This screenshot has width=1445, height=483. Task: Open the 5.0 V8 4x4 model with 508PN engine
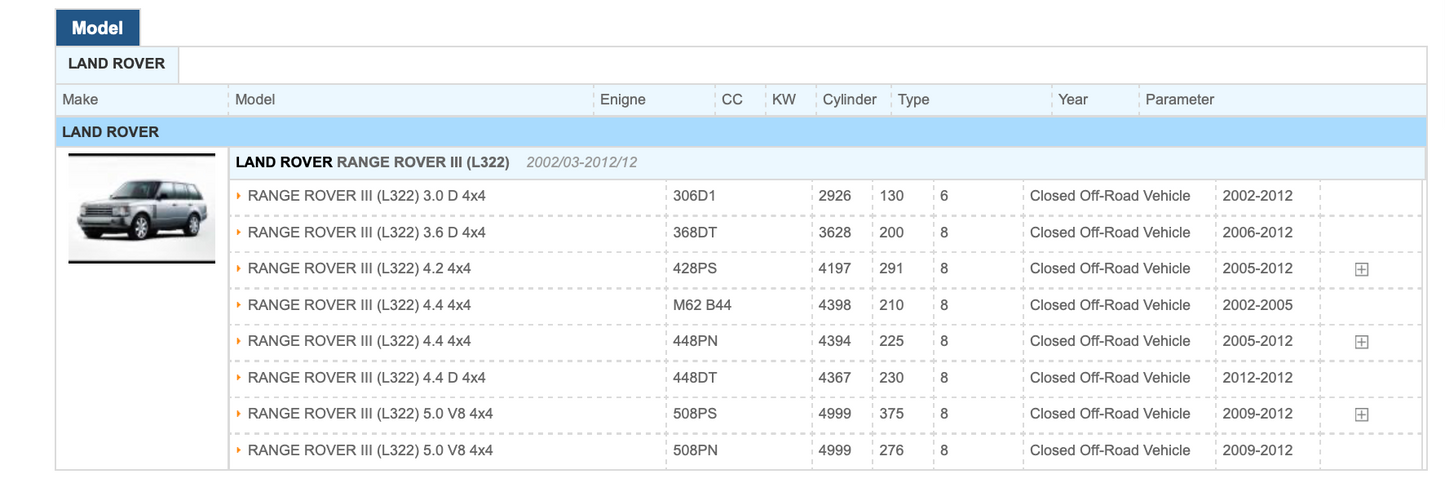370,450
